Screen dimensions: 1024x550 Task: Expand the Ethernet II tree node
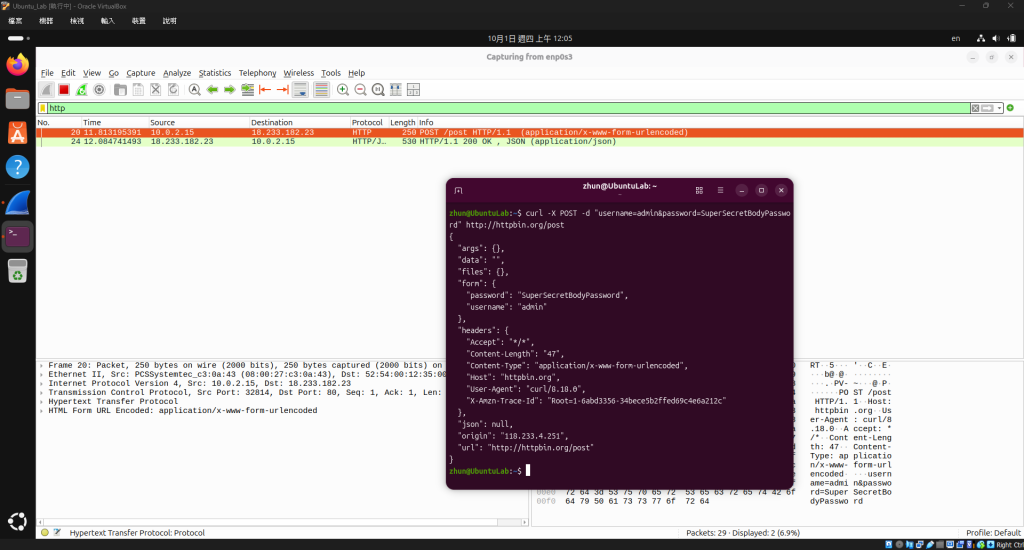[42, 375]
